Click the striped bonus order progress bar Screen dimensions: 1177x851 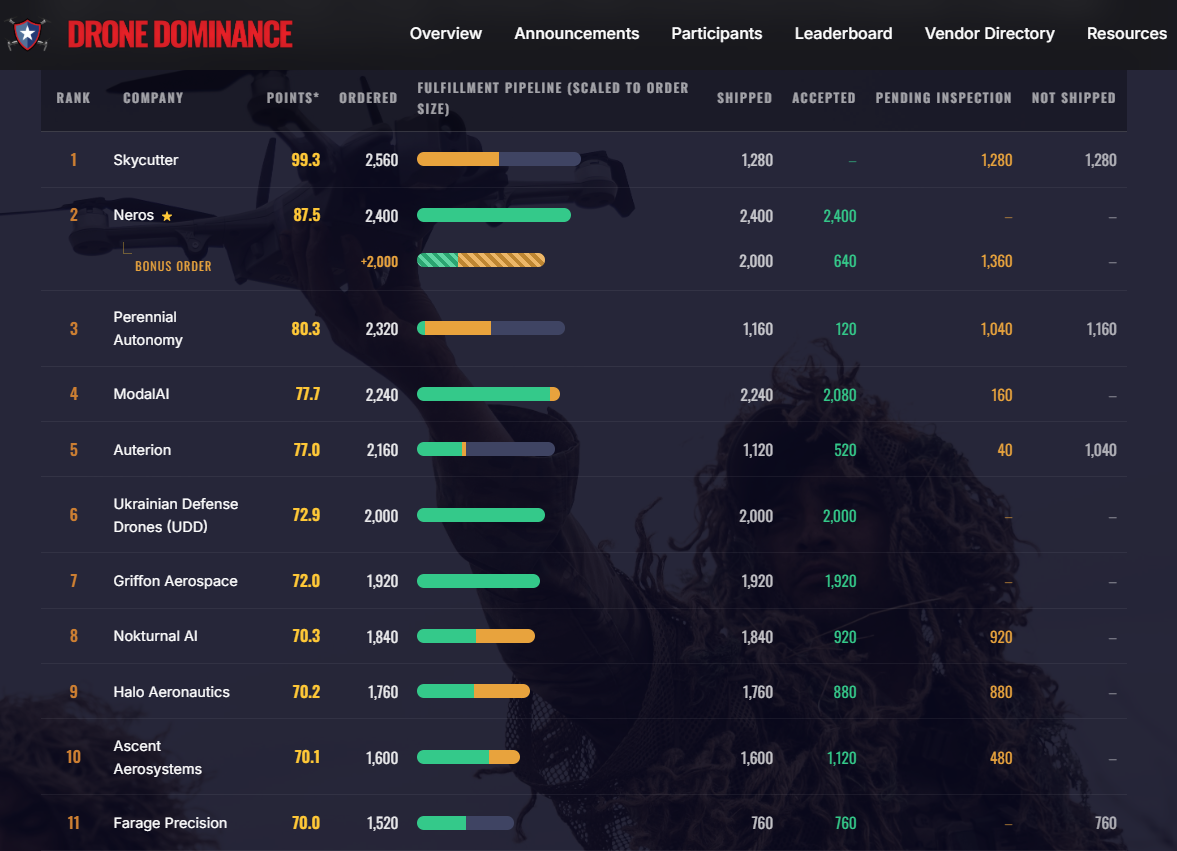[x=481, y=260]
